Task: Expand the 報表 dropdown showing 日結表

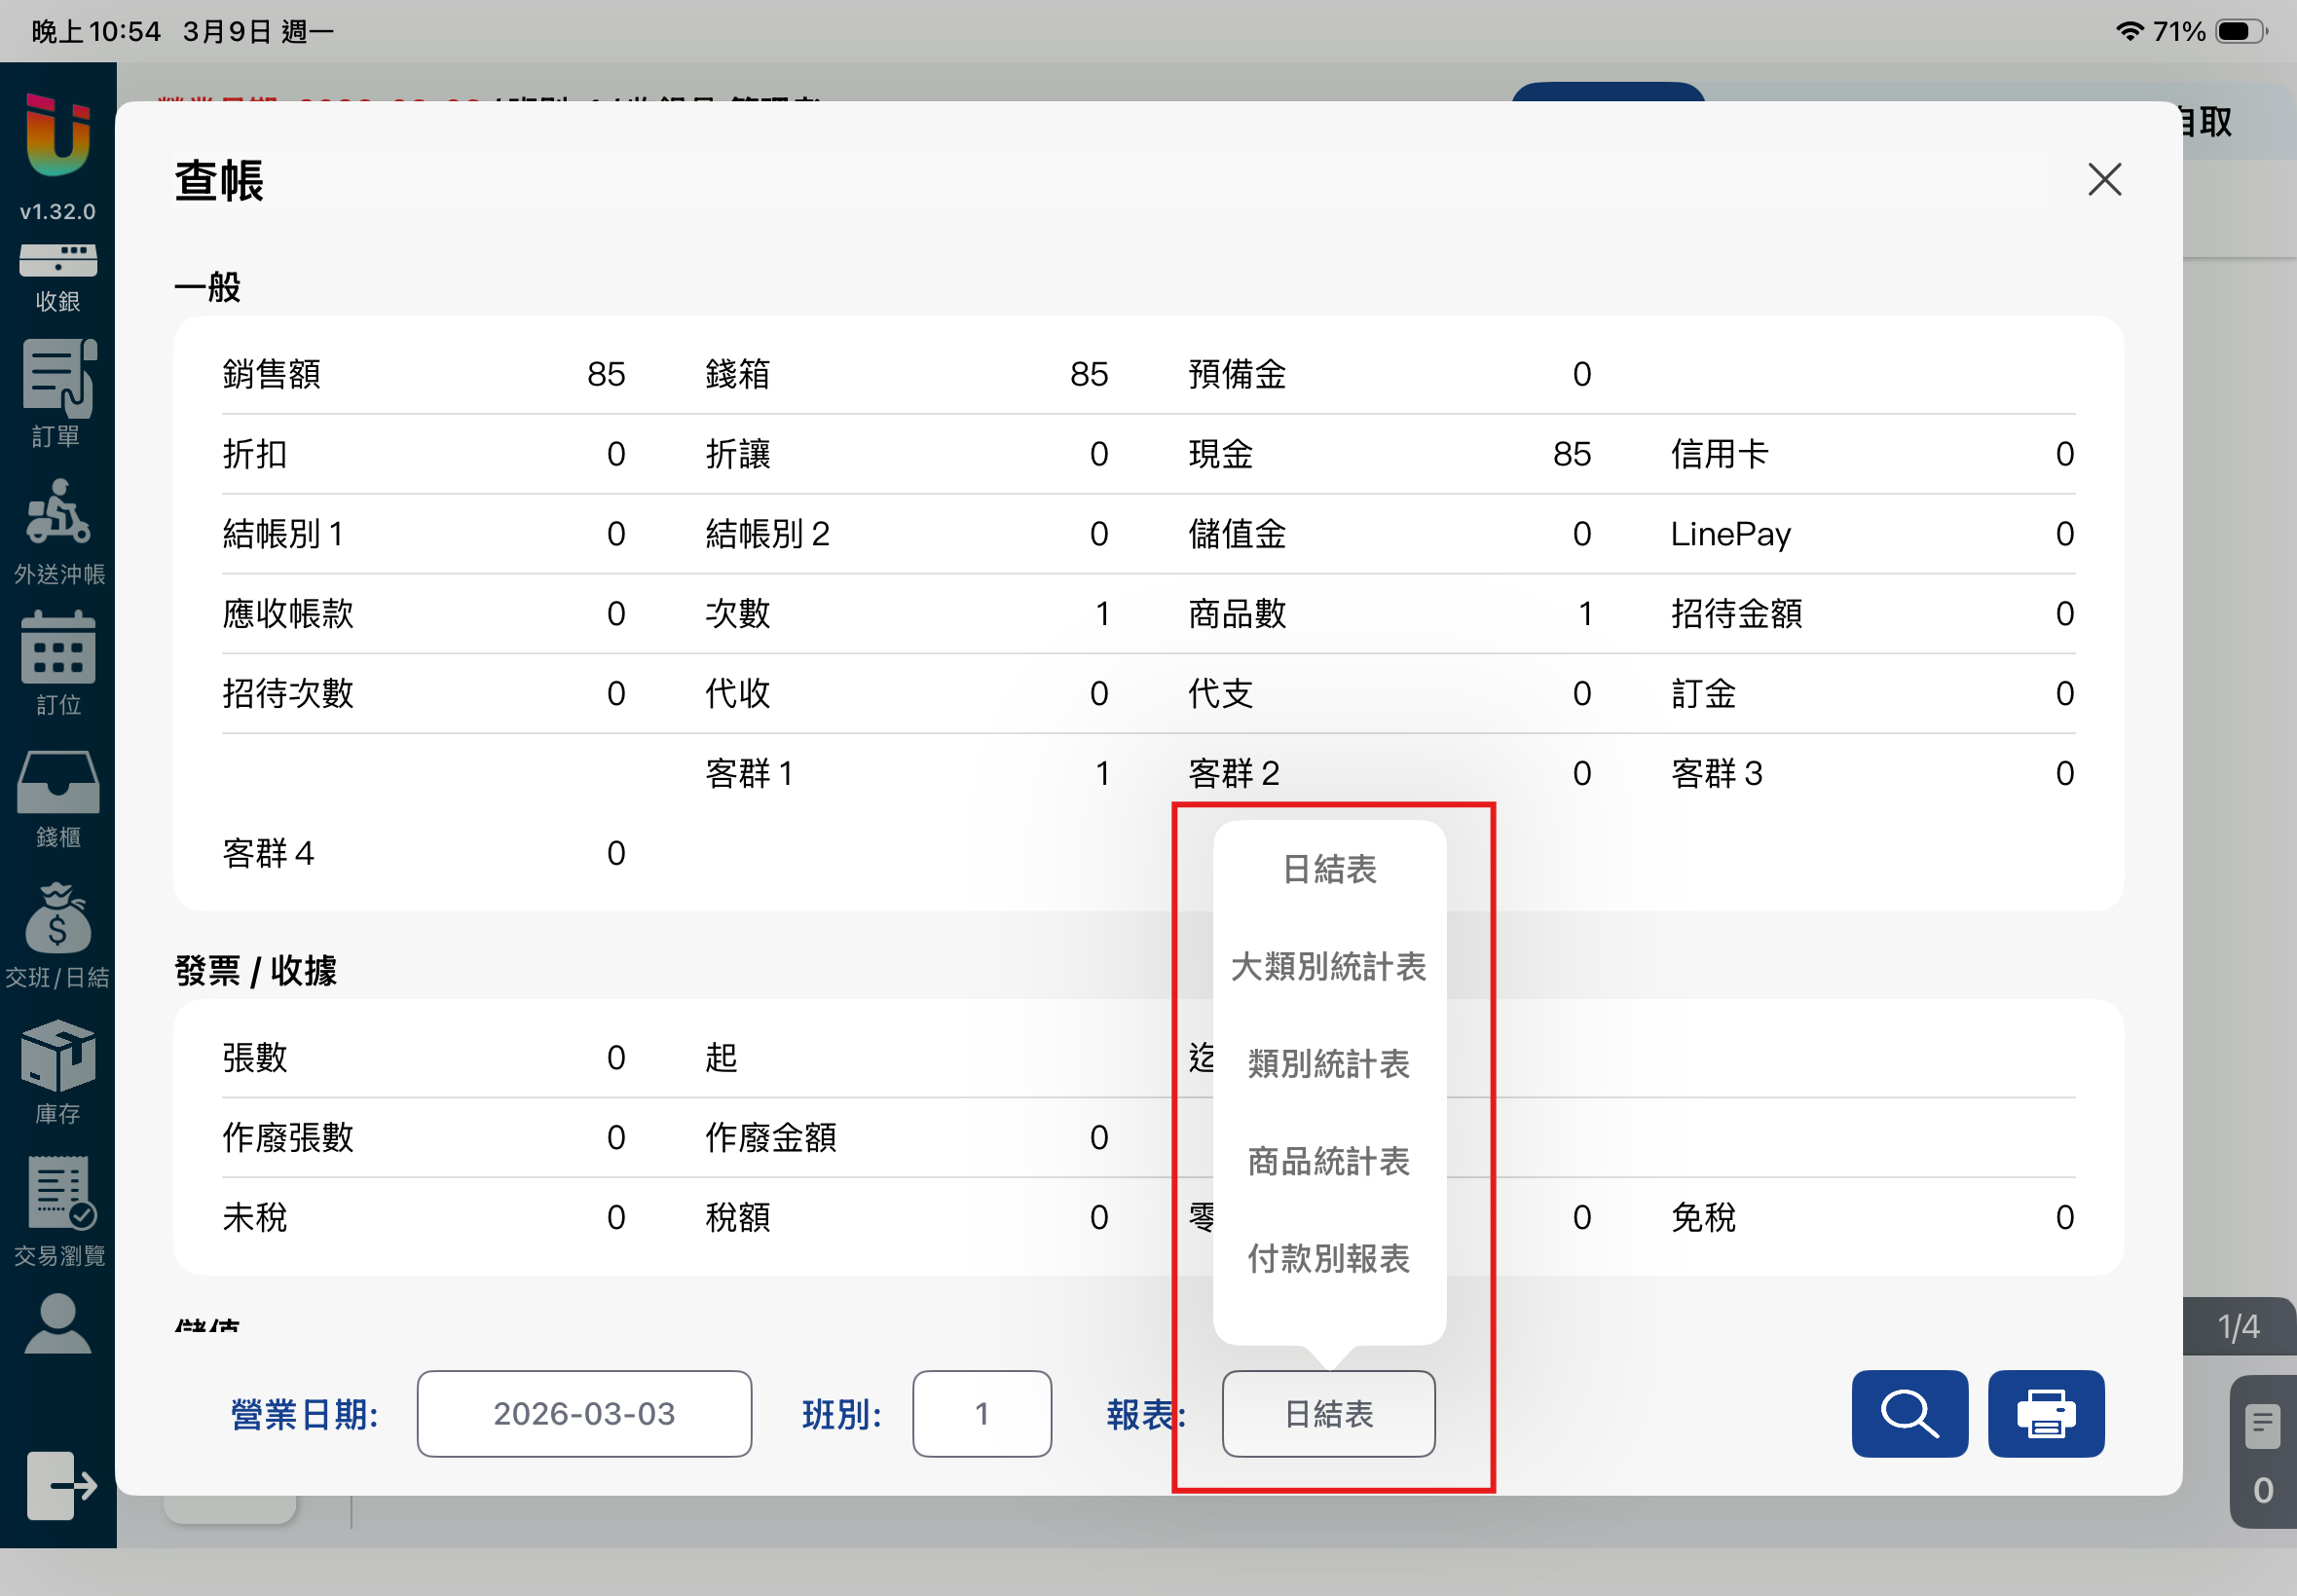Action: (x=1328, y=1413)
